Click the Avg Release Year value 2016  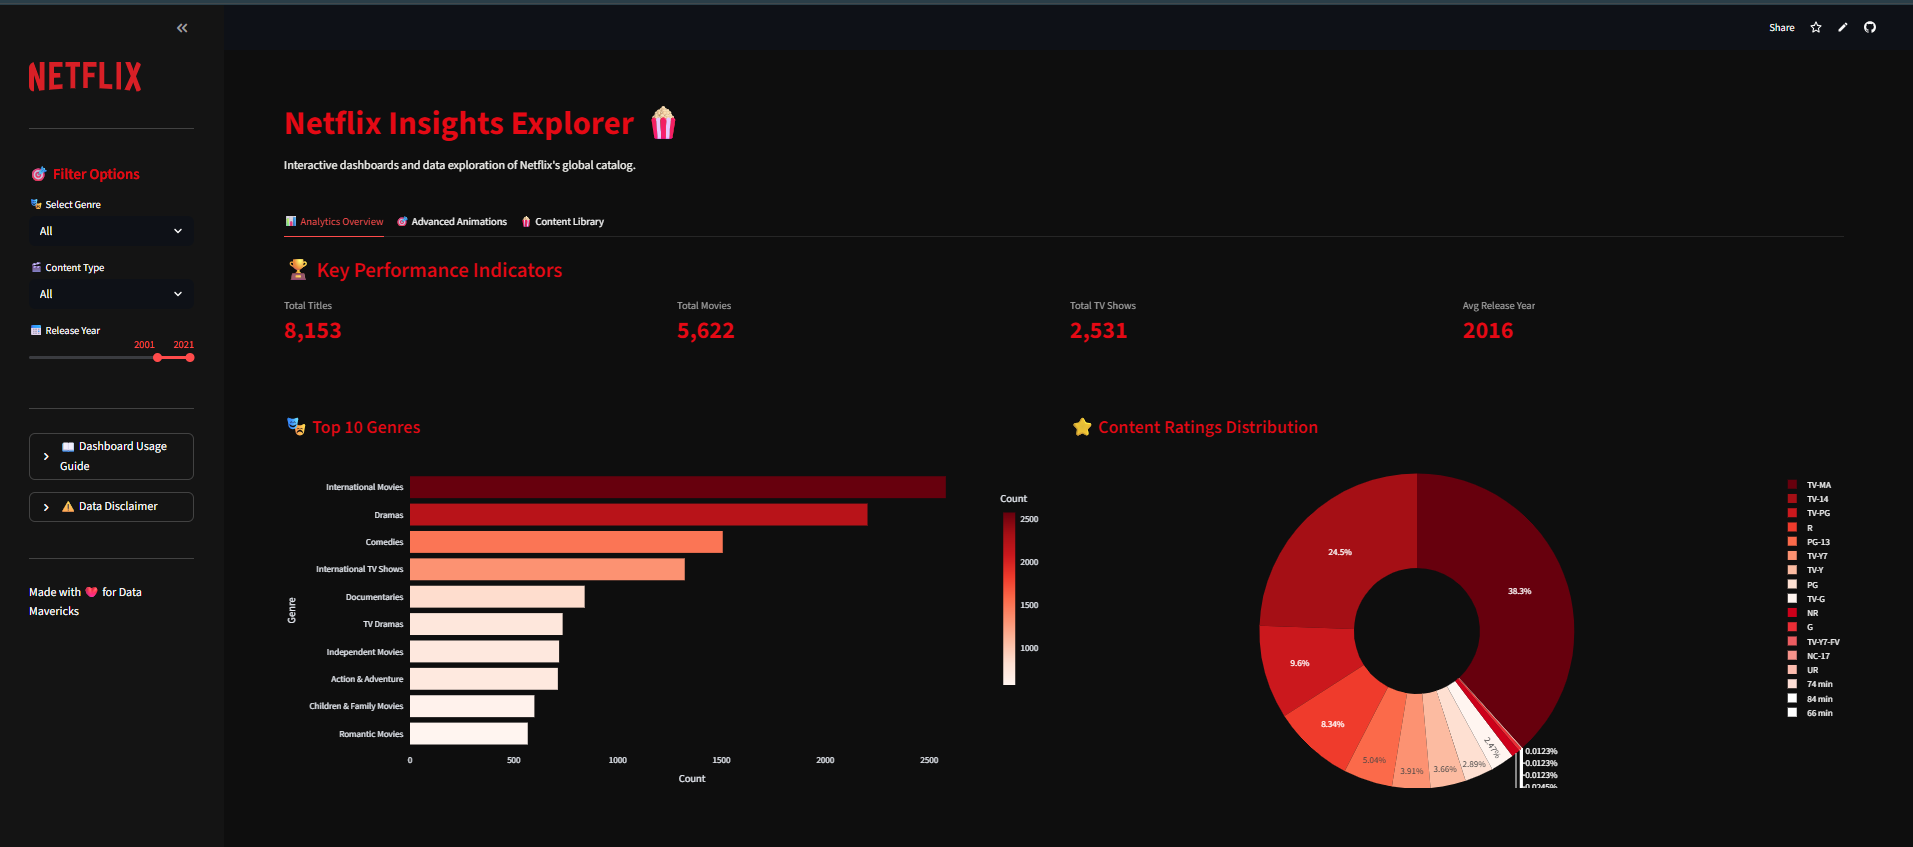click(1488, 331)
